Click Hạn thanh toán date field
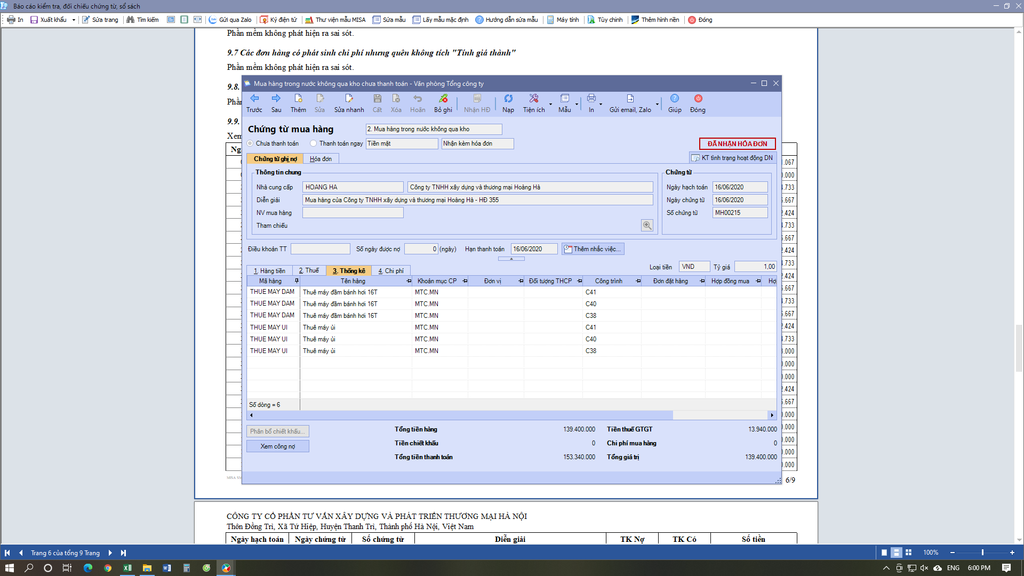Viewport: 1024px width, 576px height. [534, 249]
